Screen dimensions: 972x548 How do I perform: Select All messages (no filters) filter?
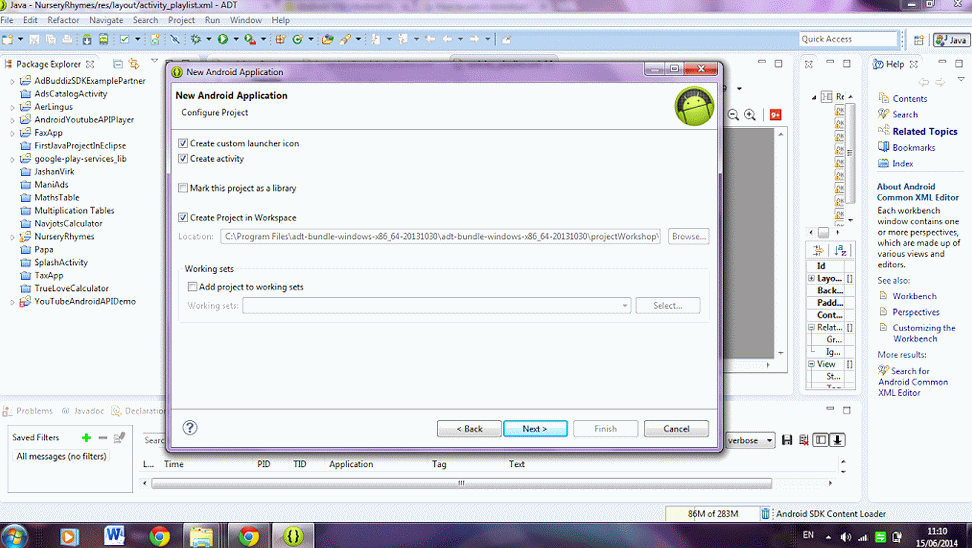pyautogui.click(x=61, y=456)
